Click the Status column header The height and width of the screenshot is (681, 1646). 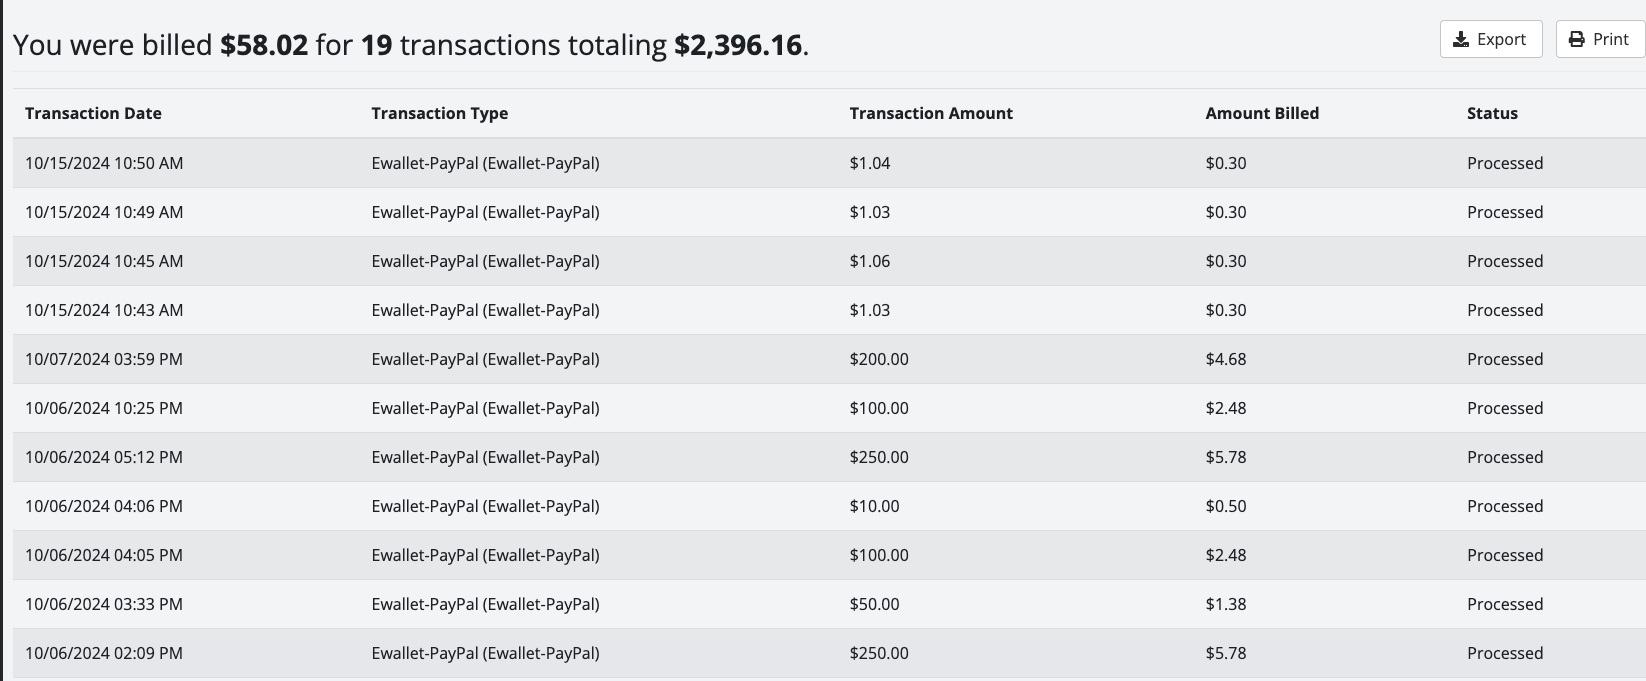point(1492,113)
